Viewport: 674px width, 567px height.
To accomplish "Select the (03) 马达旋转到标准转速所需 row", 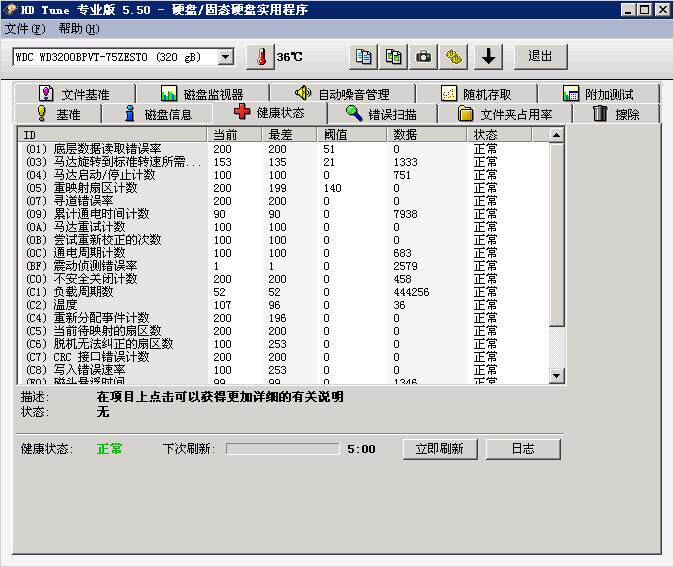I will [x=285, y=162].
